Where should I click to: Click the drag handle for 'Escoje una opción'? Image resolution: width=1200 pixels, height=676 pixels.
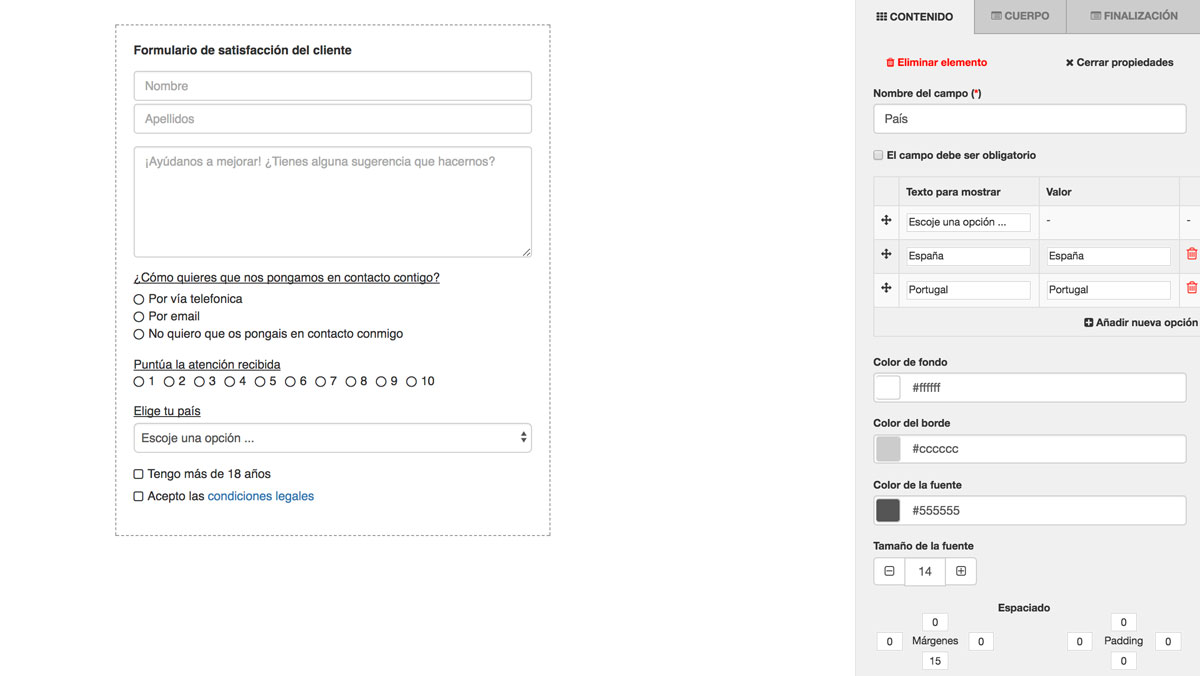[886, 220]
